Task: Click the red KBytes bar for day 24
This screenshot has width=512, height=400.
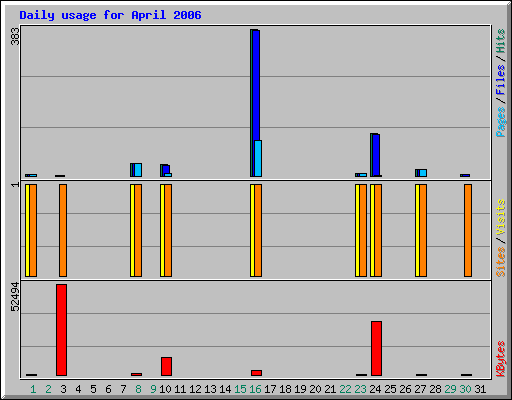Action: (376, 348)
